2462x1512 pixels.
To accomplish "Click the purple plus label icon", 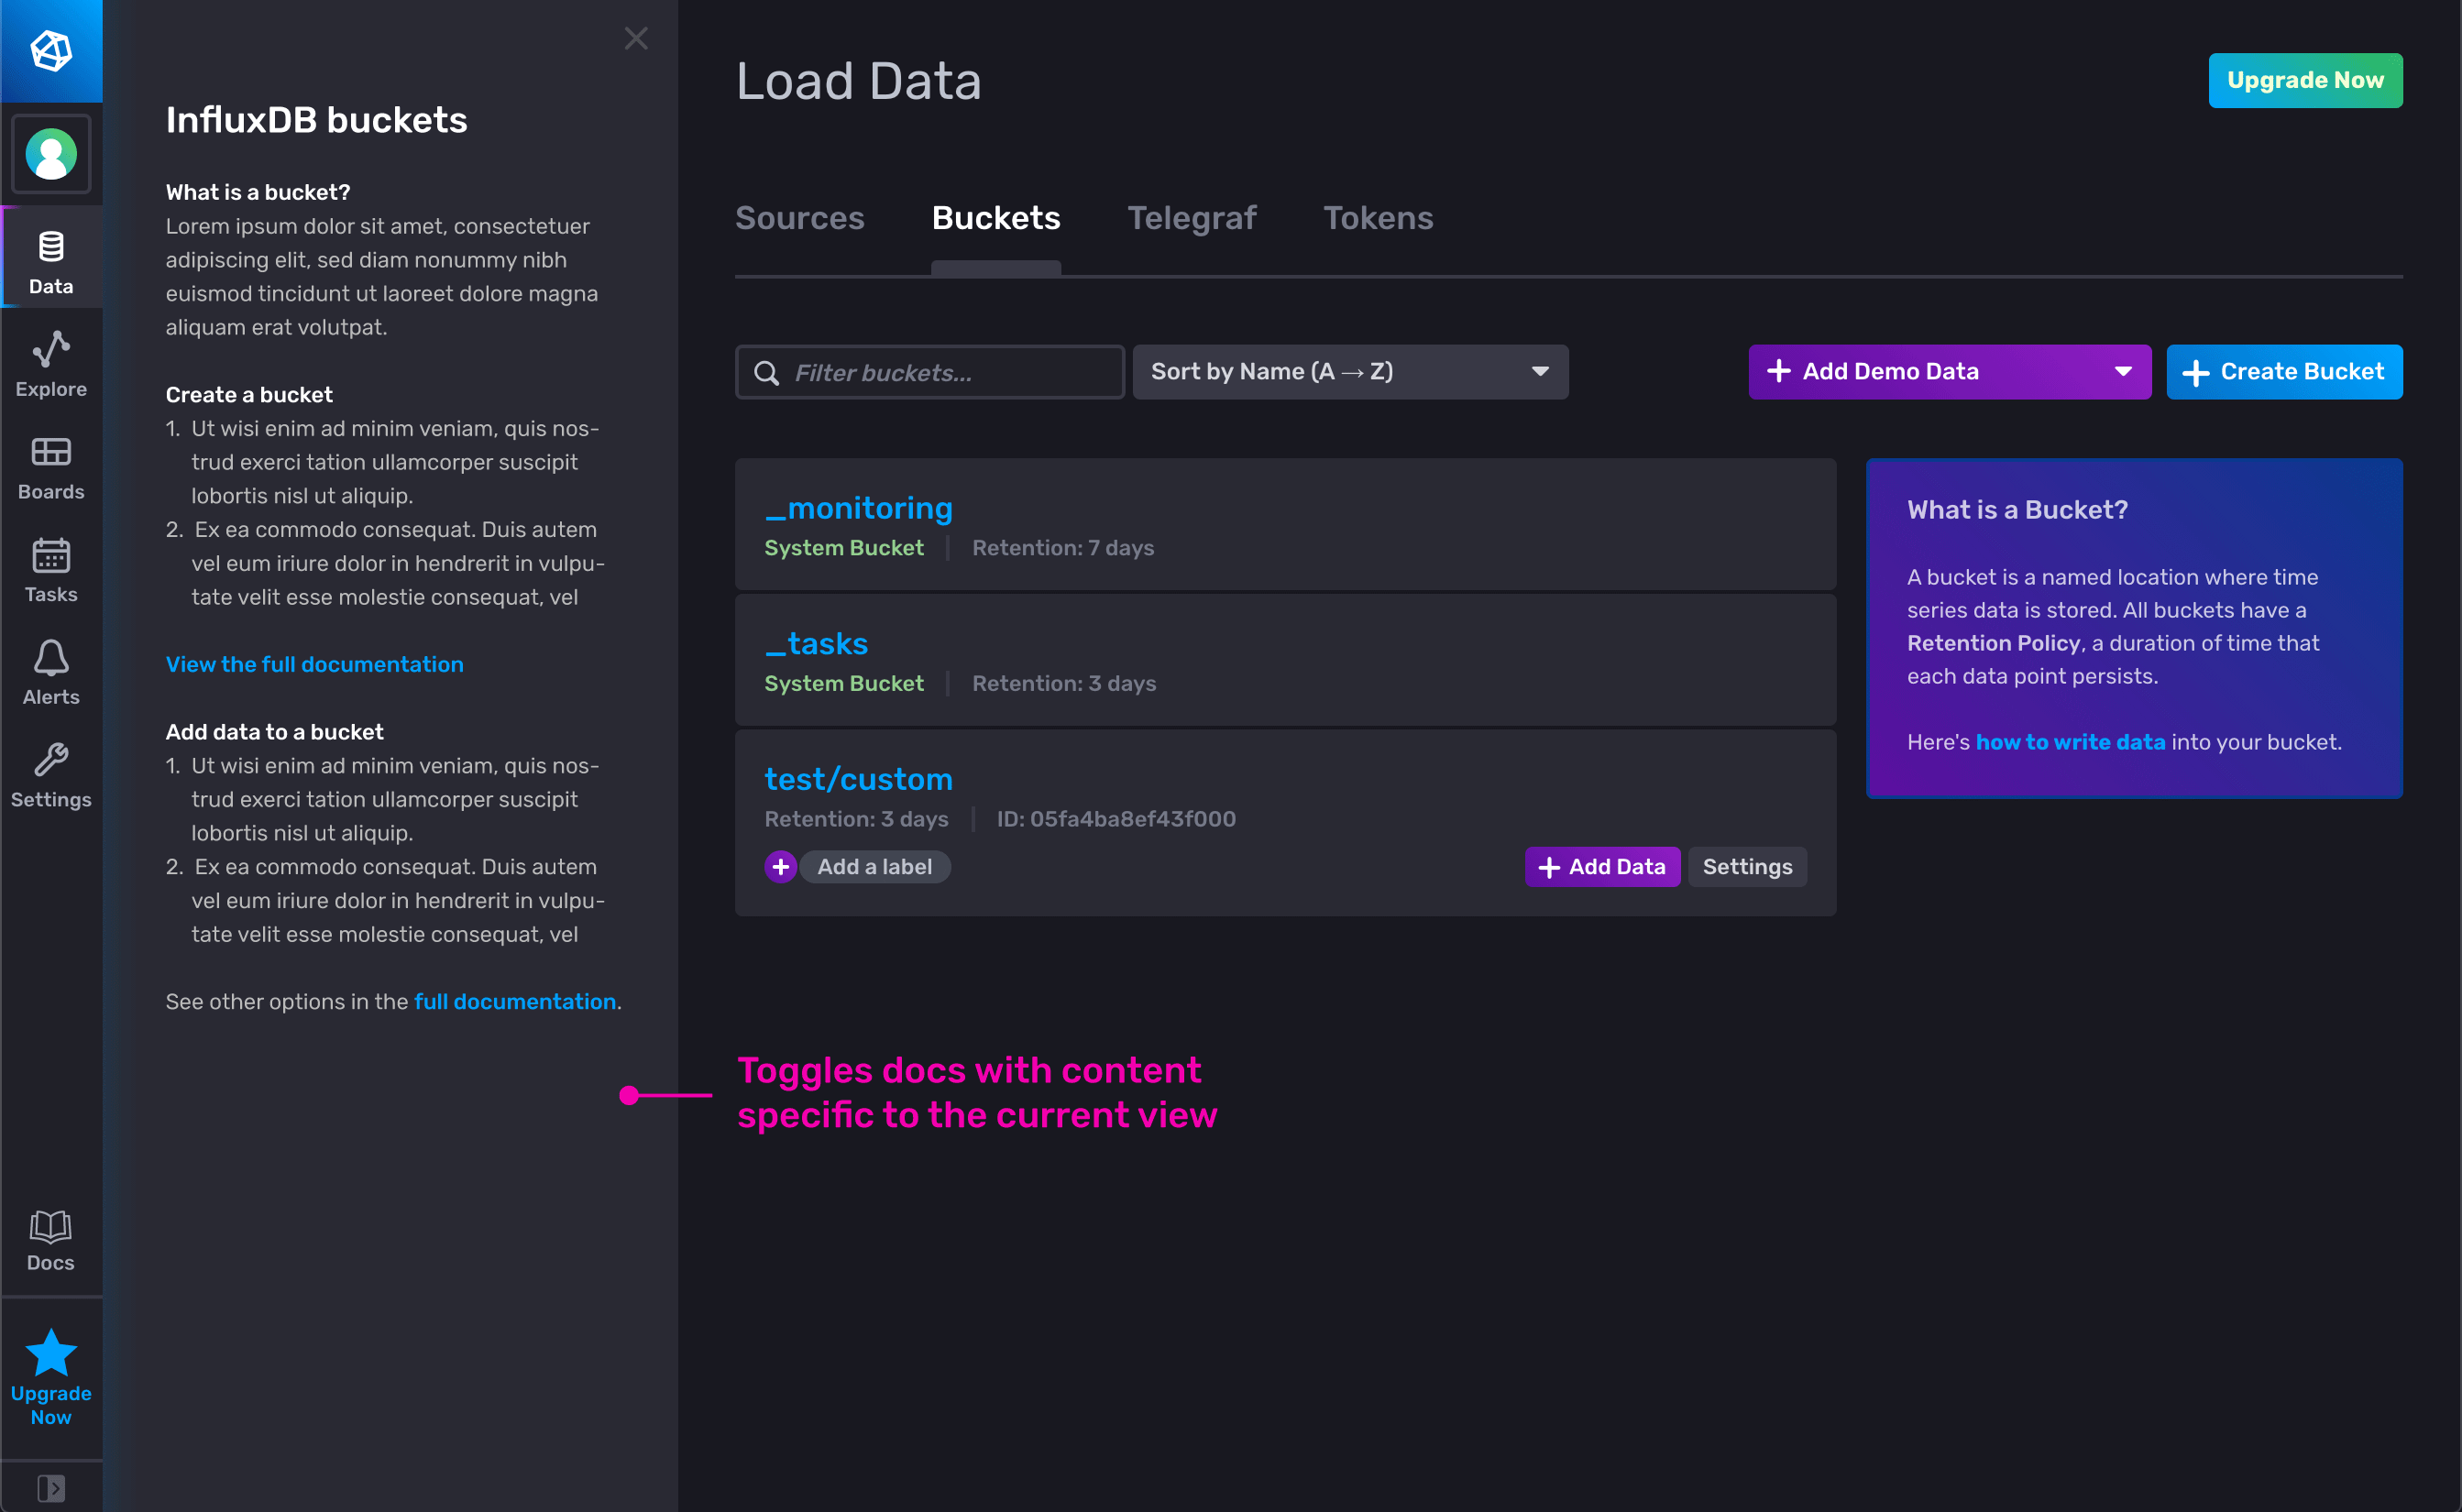I will 781,867.
